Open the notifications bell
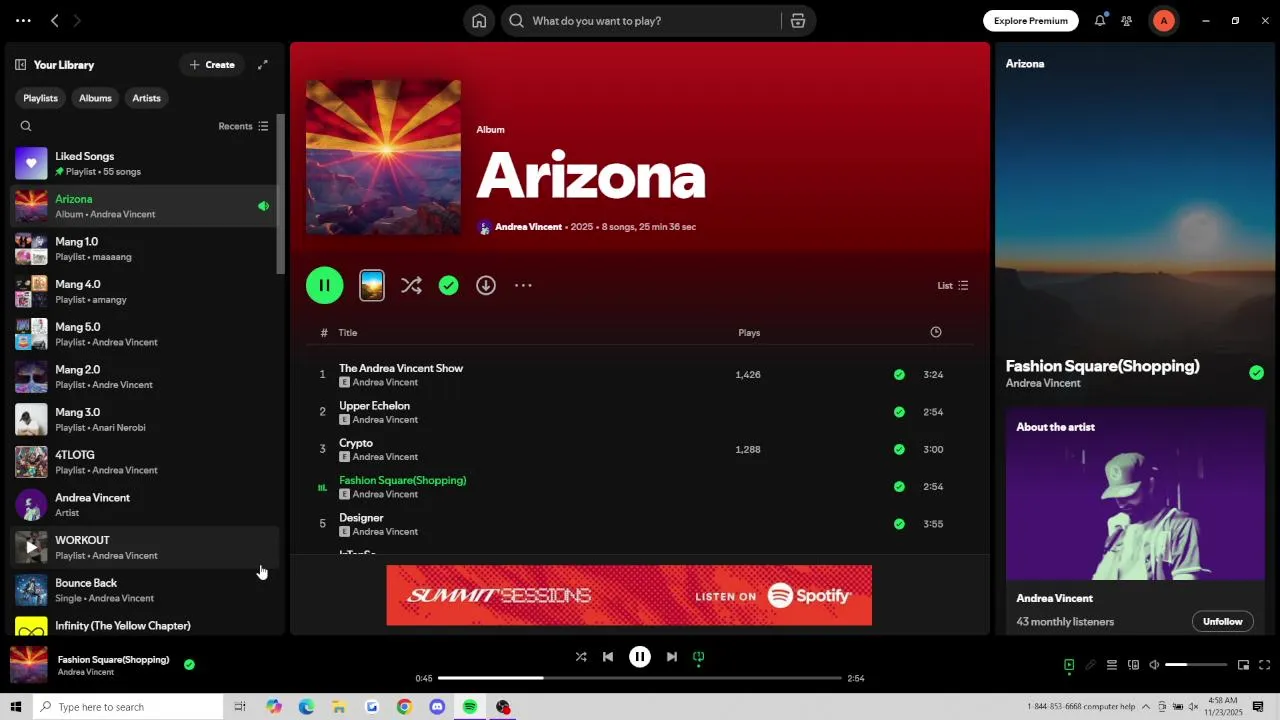Viewport: 1280px width, 720px height. (1100, 21)
